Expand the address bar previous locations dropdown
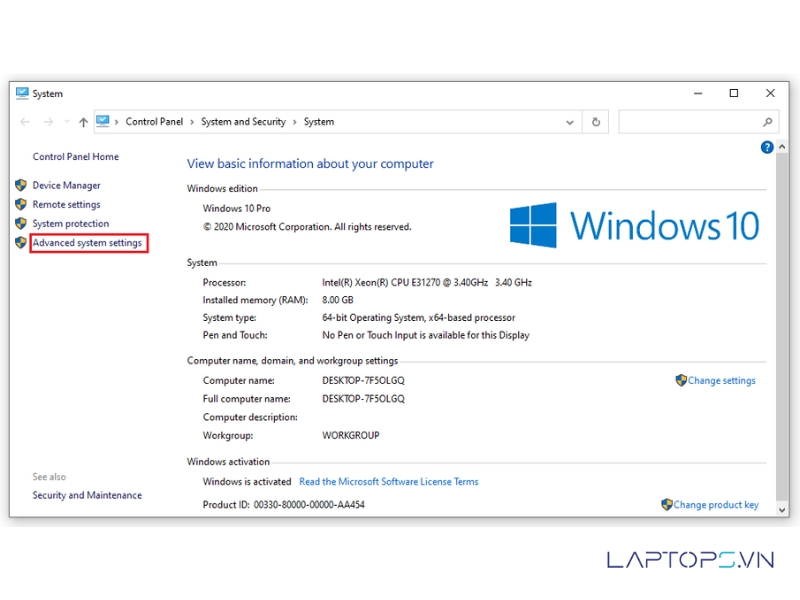This screenshot has width=800, height=600. pyautogui.click(x=570, y=122)
